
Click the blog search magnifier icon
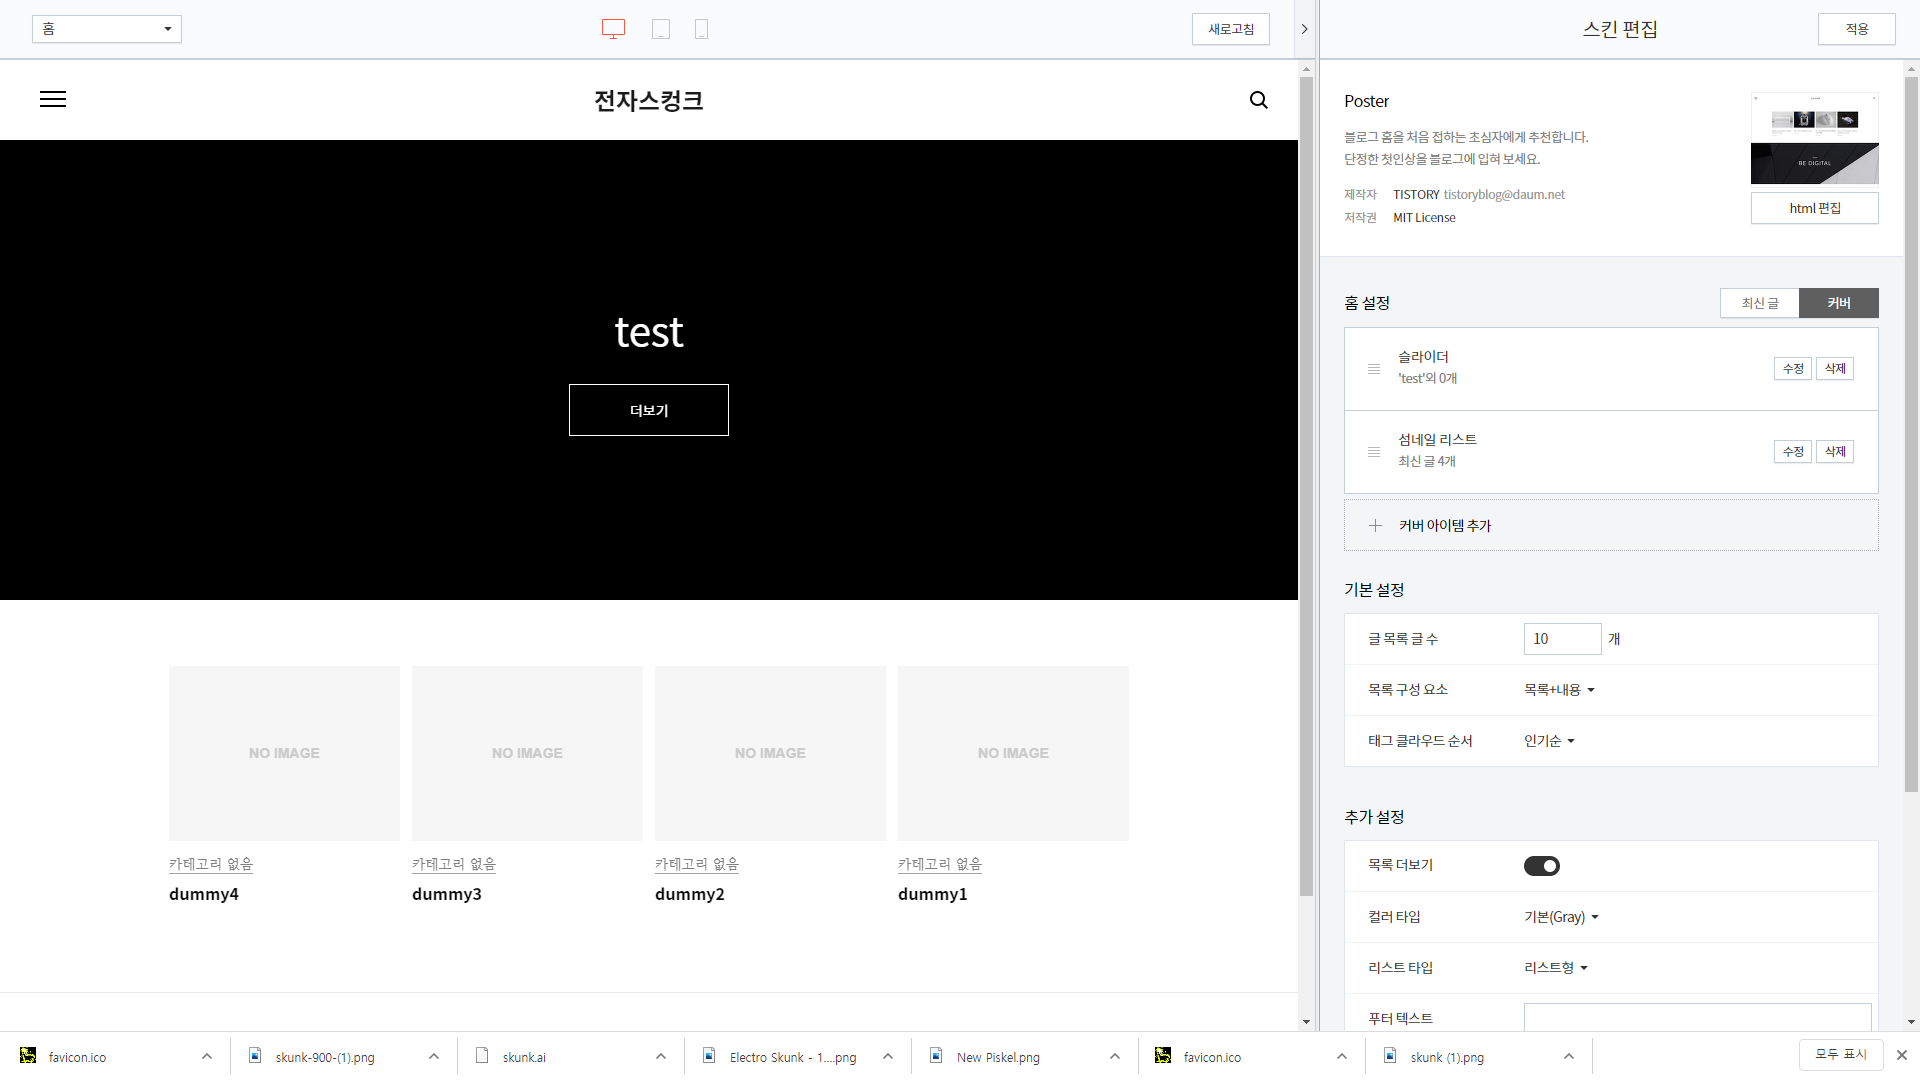tap(1258, 100)
